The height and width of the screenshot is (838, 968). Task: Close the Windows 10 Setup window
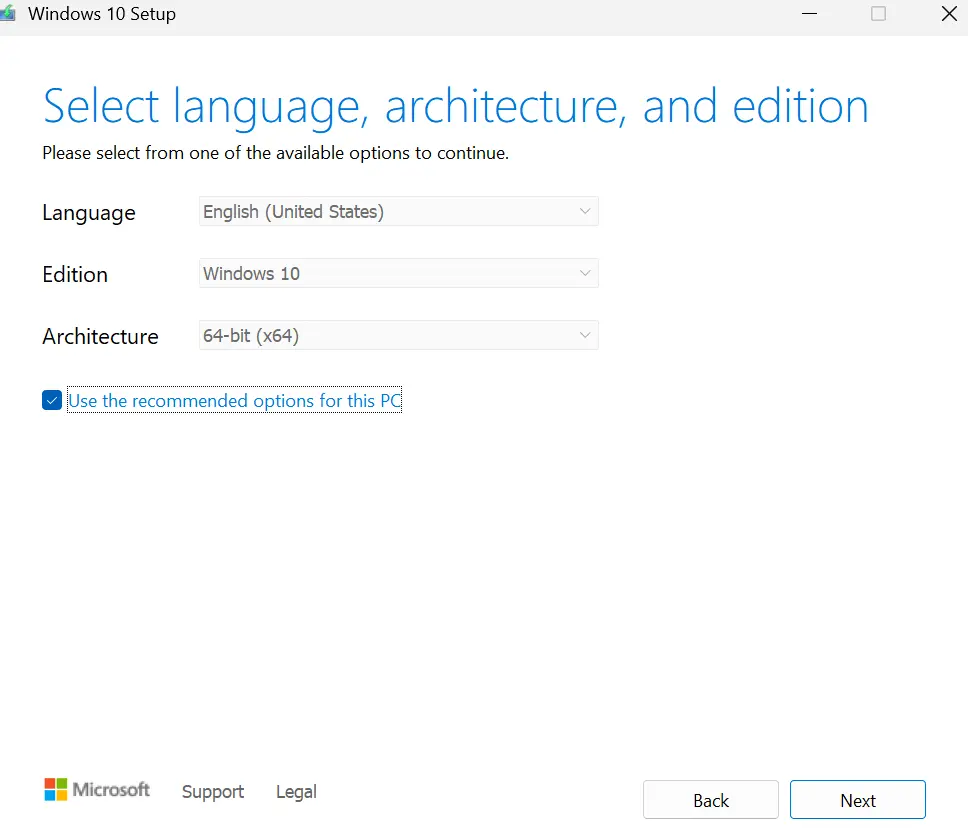[x=948, y=14]
